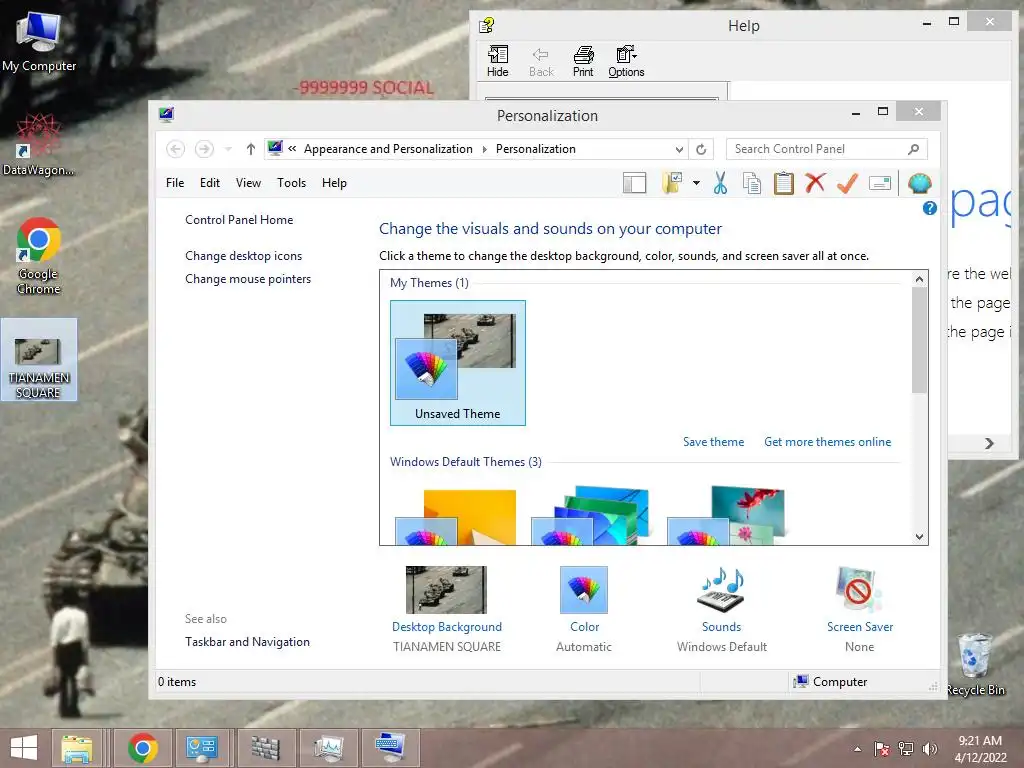This screenshot has width=1024, height=768.
Task: Click the Help window right scroll arrow
Action: click(x=989, y=443)
